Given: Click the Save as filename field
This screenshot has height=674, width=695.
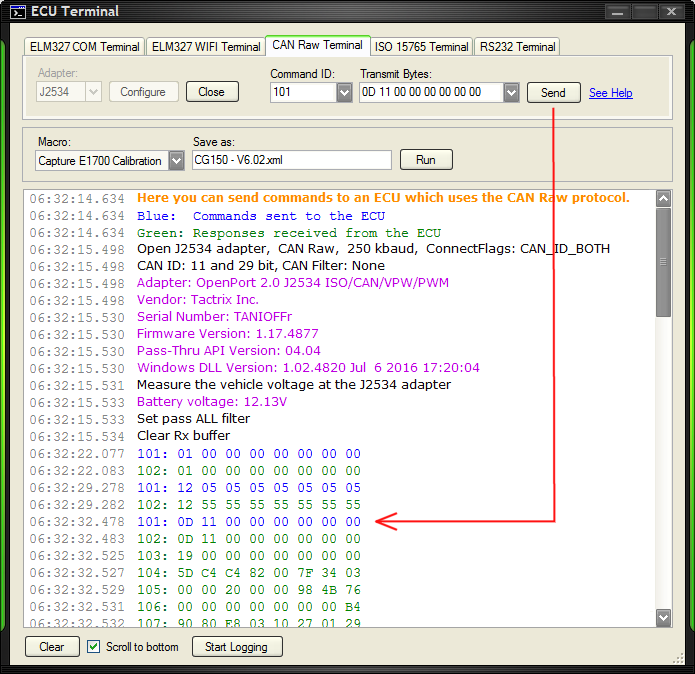Looking at the screenshot, I should point(290,160).
